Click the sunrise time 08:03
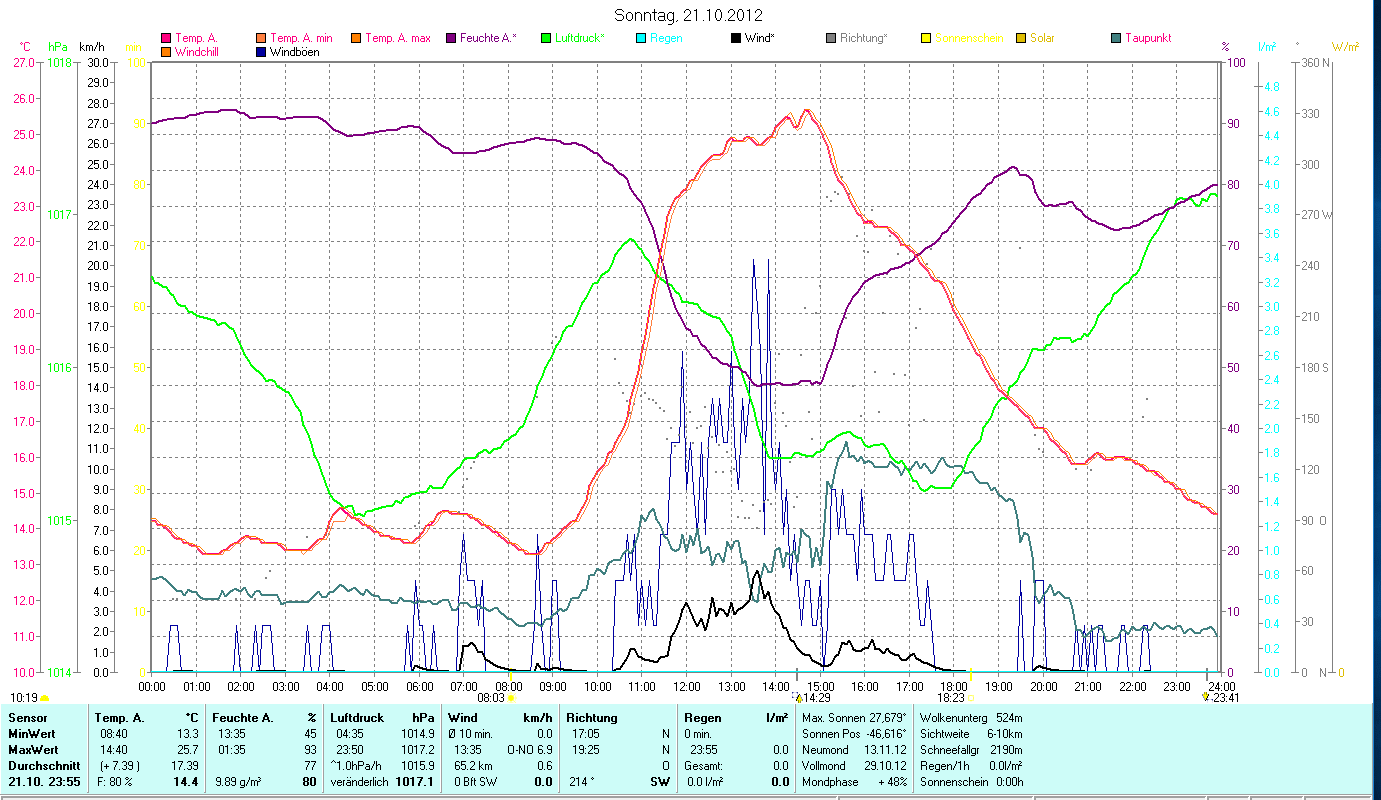The image size is (1381, 800). [491, 698]
